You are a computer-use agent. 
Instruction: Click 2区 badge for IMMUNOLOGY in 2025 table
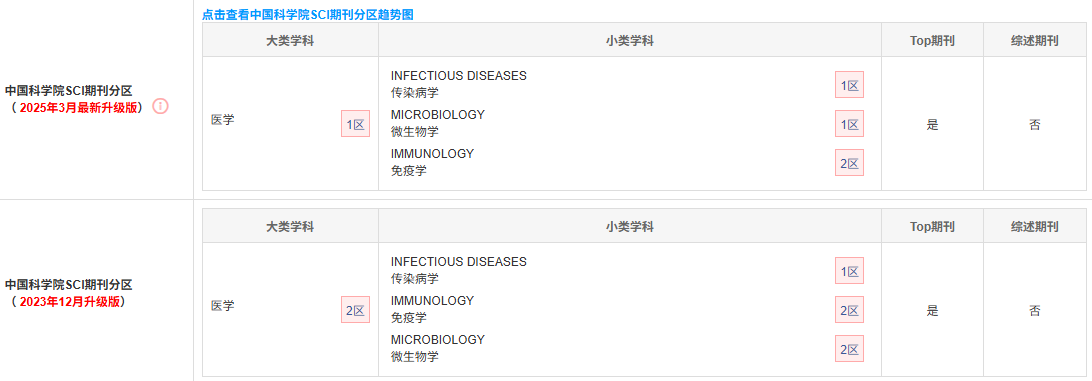[849, 163]
